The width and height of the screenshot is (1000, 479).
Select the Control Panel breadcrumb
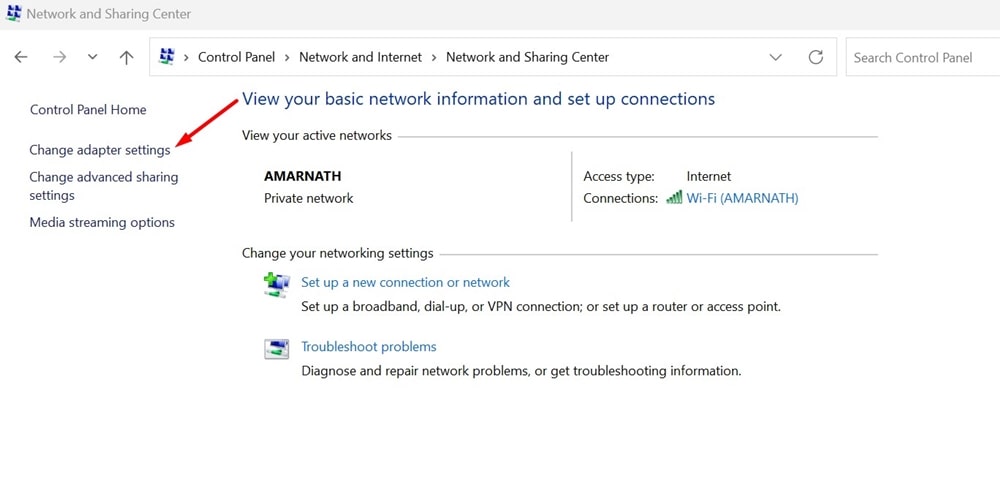[x=234, y=58]
